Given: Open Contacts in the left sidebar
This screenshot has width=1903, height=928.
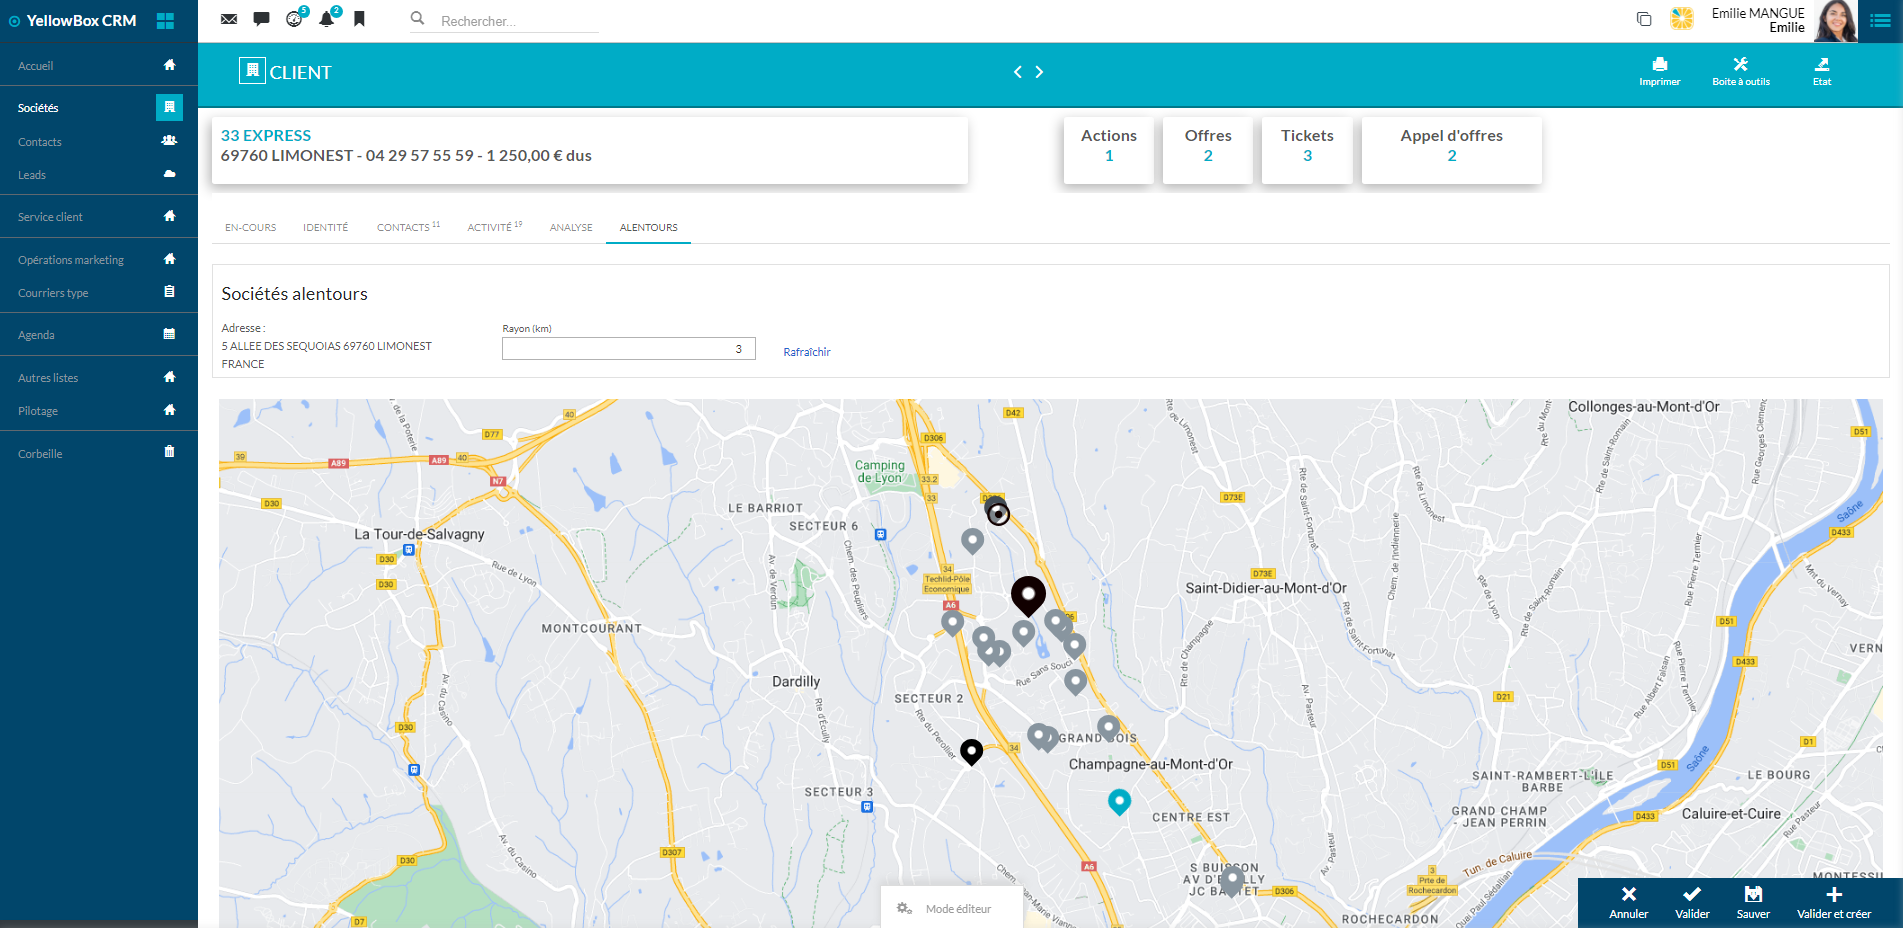Looking at the screenshot, I should pyautogui.click(x=40, y=142).
